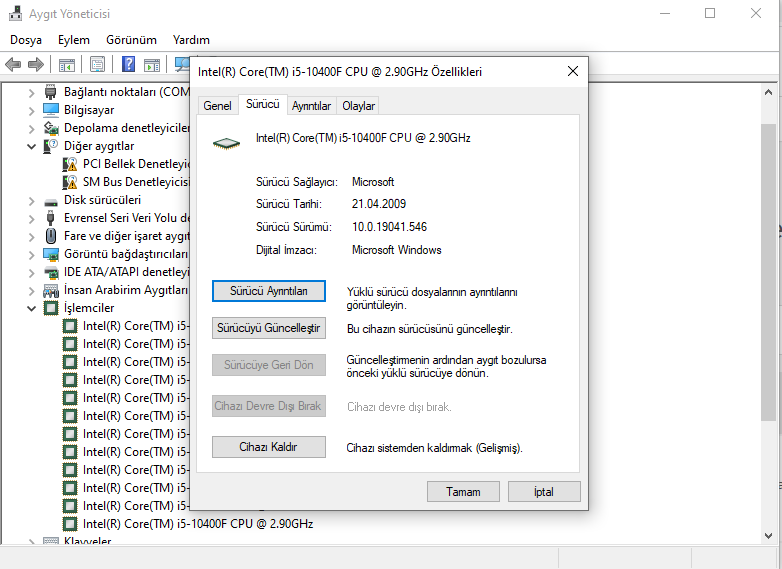782x569 pixels.
Task: Click the driver provider value Microsoft
Action: click(x=373, y=182)
